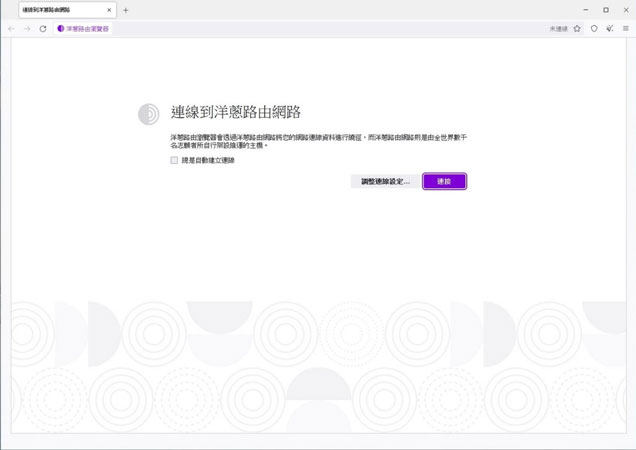Open the hamburger application menu
636x450 pixels.
(626, 28)
